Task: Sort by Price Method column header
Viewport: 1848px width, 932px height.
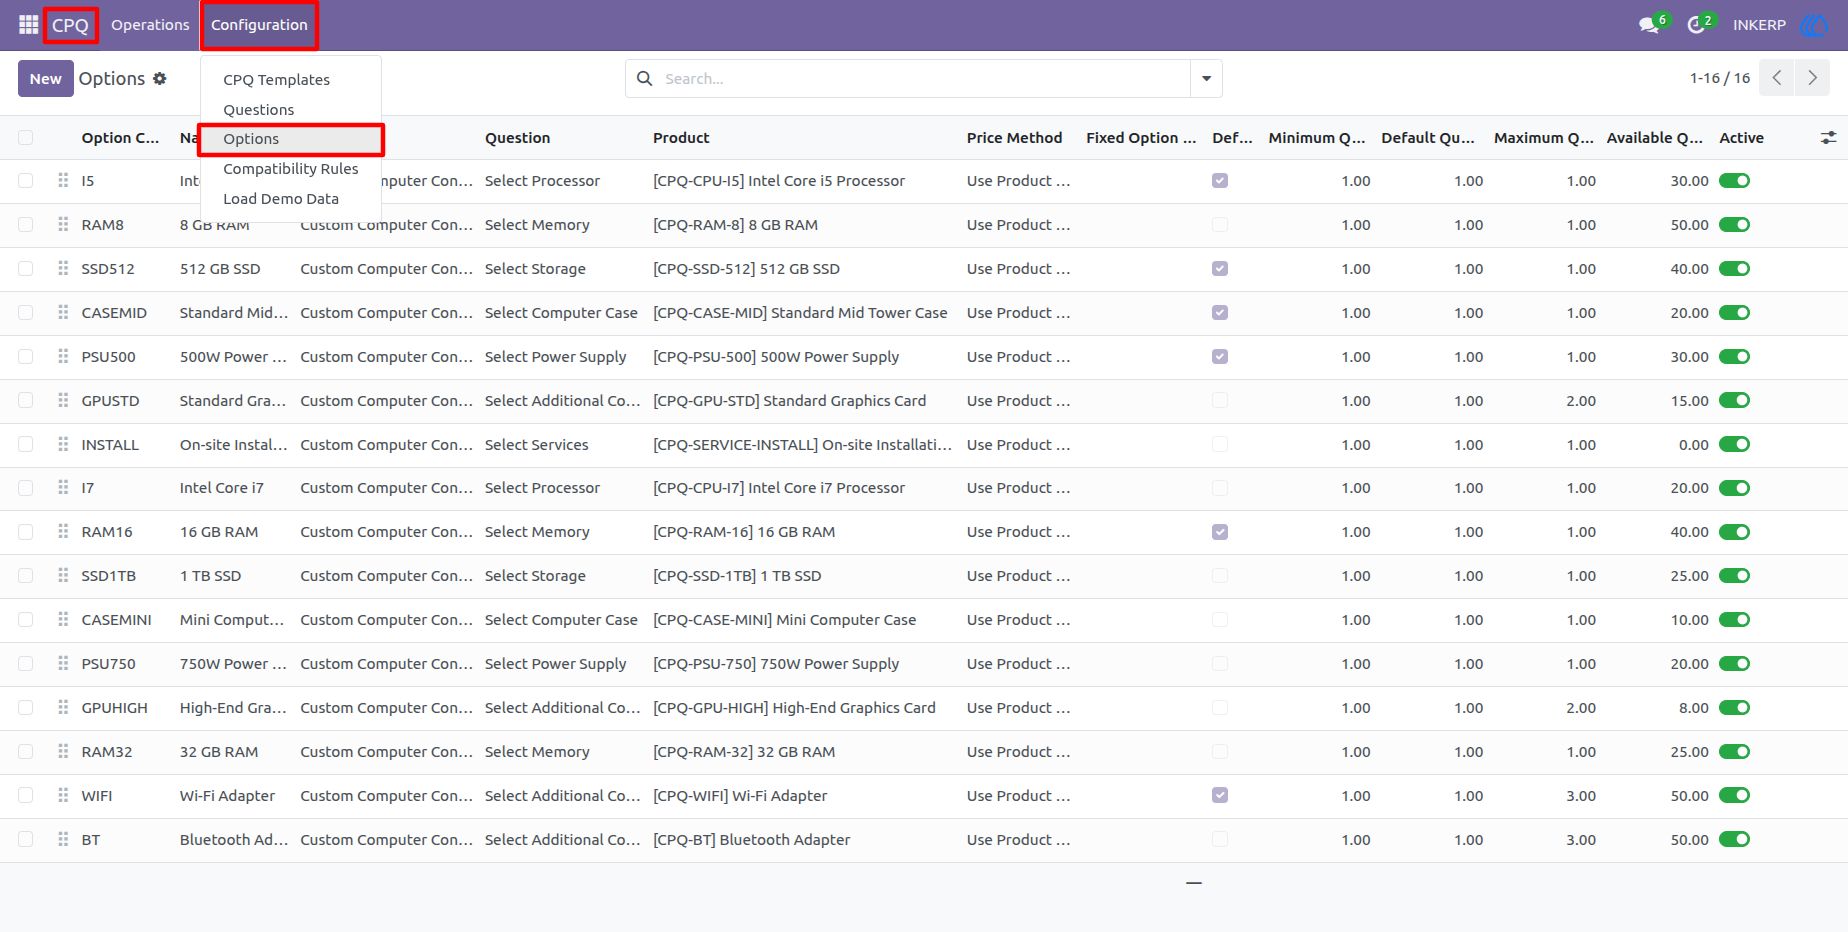Action: [1014, 138]
